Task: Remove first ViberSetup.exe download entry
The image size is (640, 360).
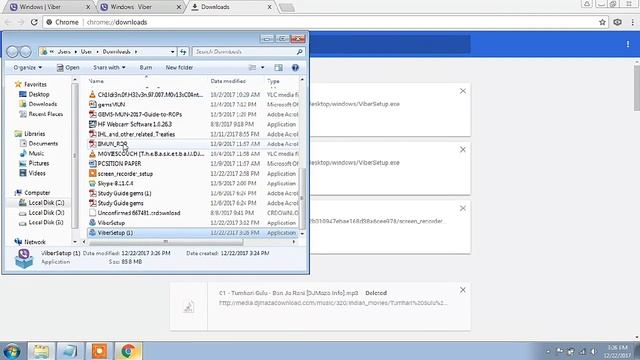Action: click(x=463, y=91)
